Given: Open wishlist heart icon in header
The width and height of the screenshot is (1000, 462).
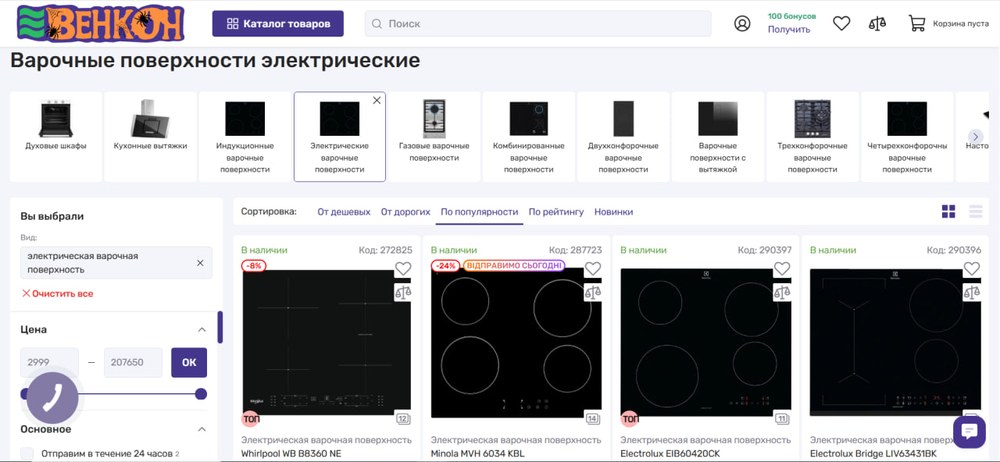Looking at the screenshot, I should click(x=841, y=23).
